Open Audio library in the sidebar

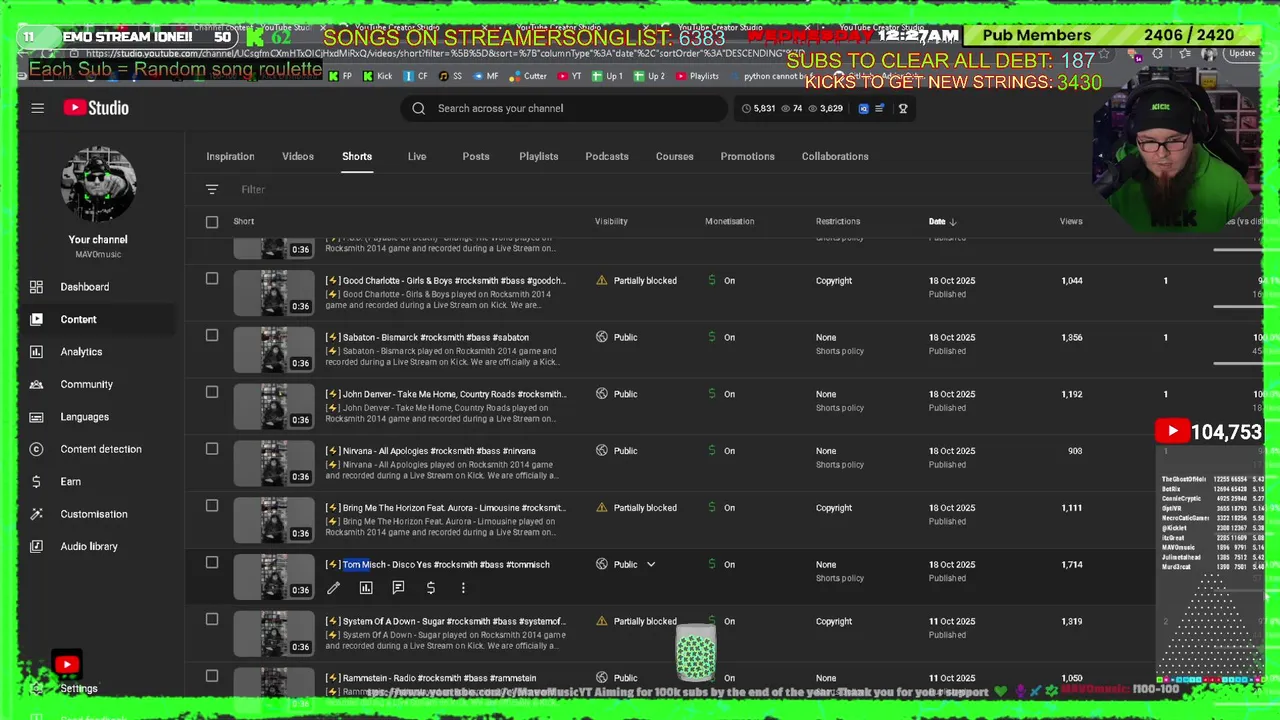(x=88, y=546)
